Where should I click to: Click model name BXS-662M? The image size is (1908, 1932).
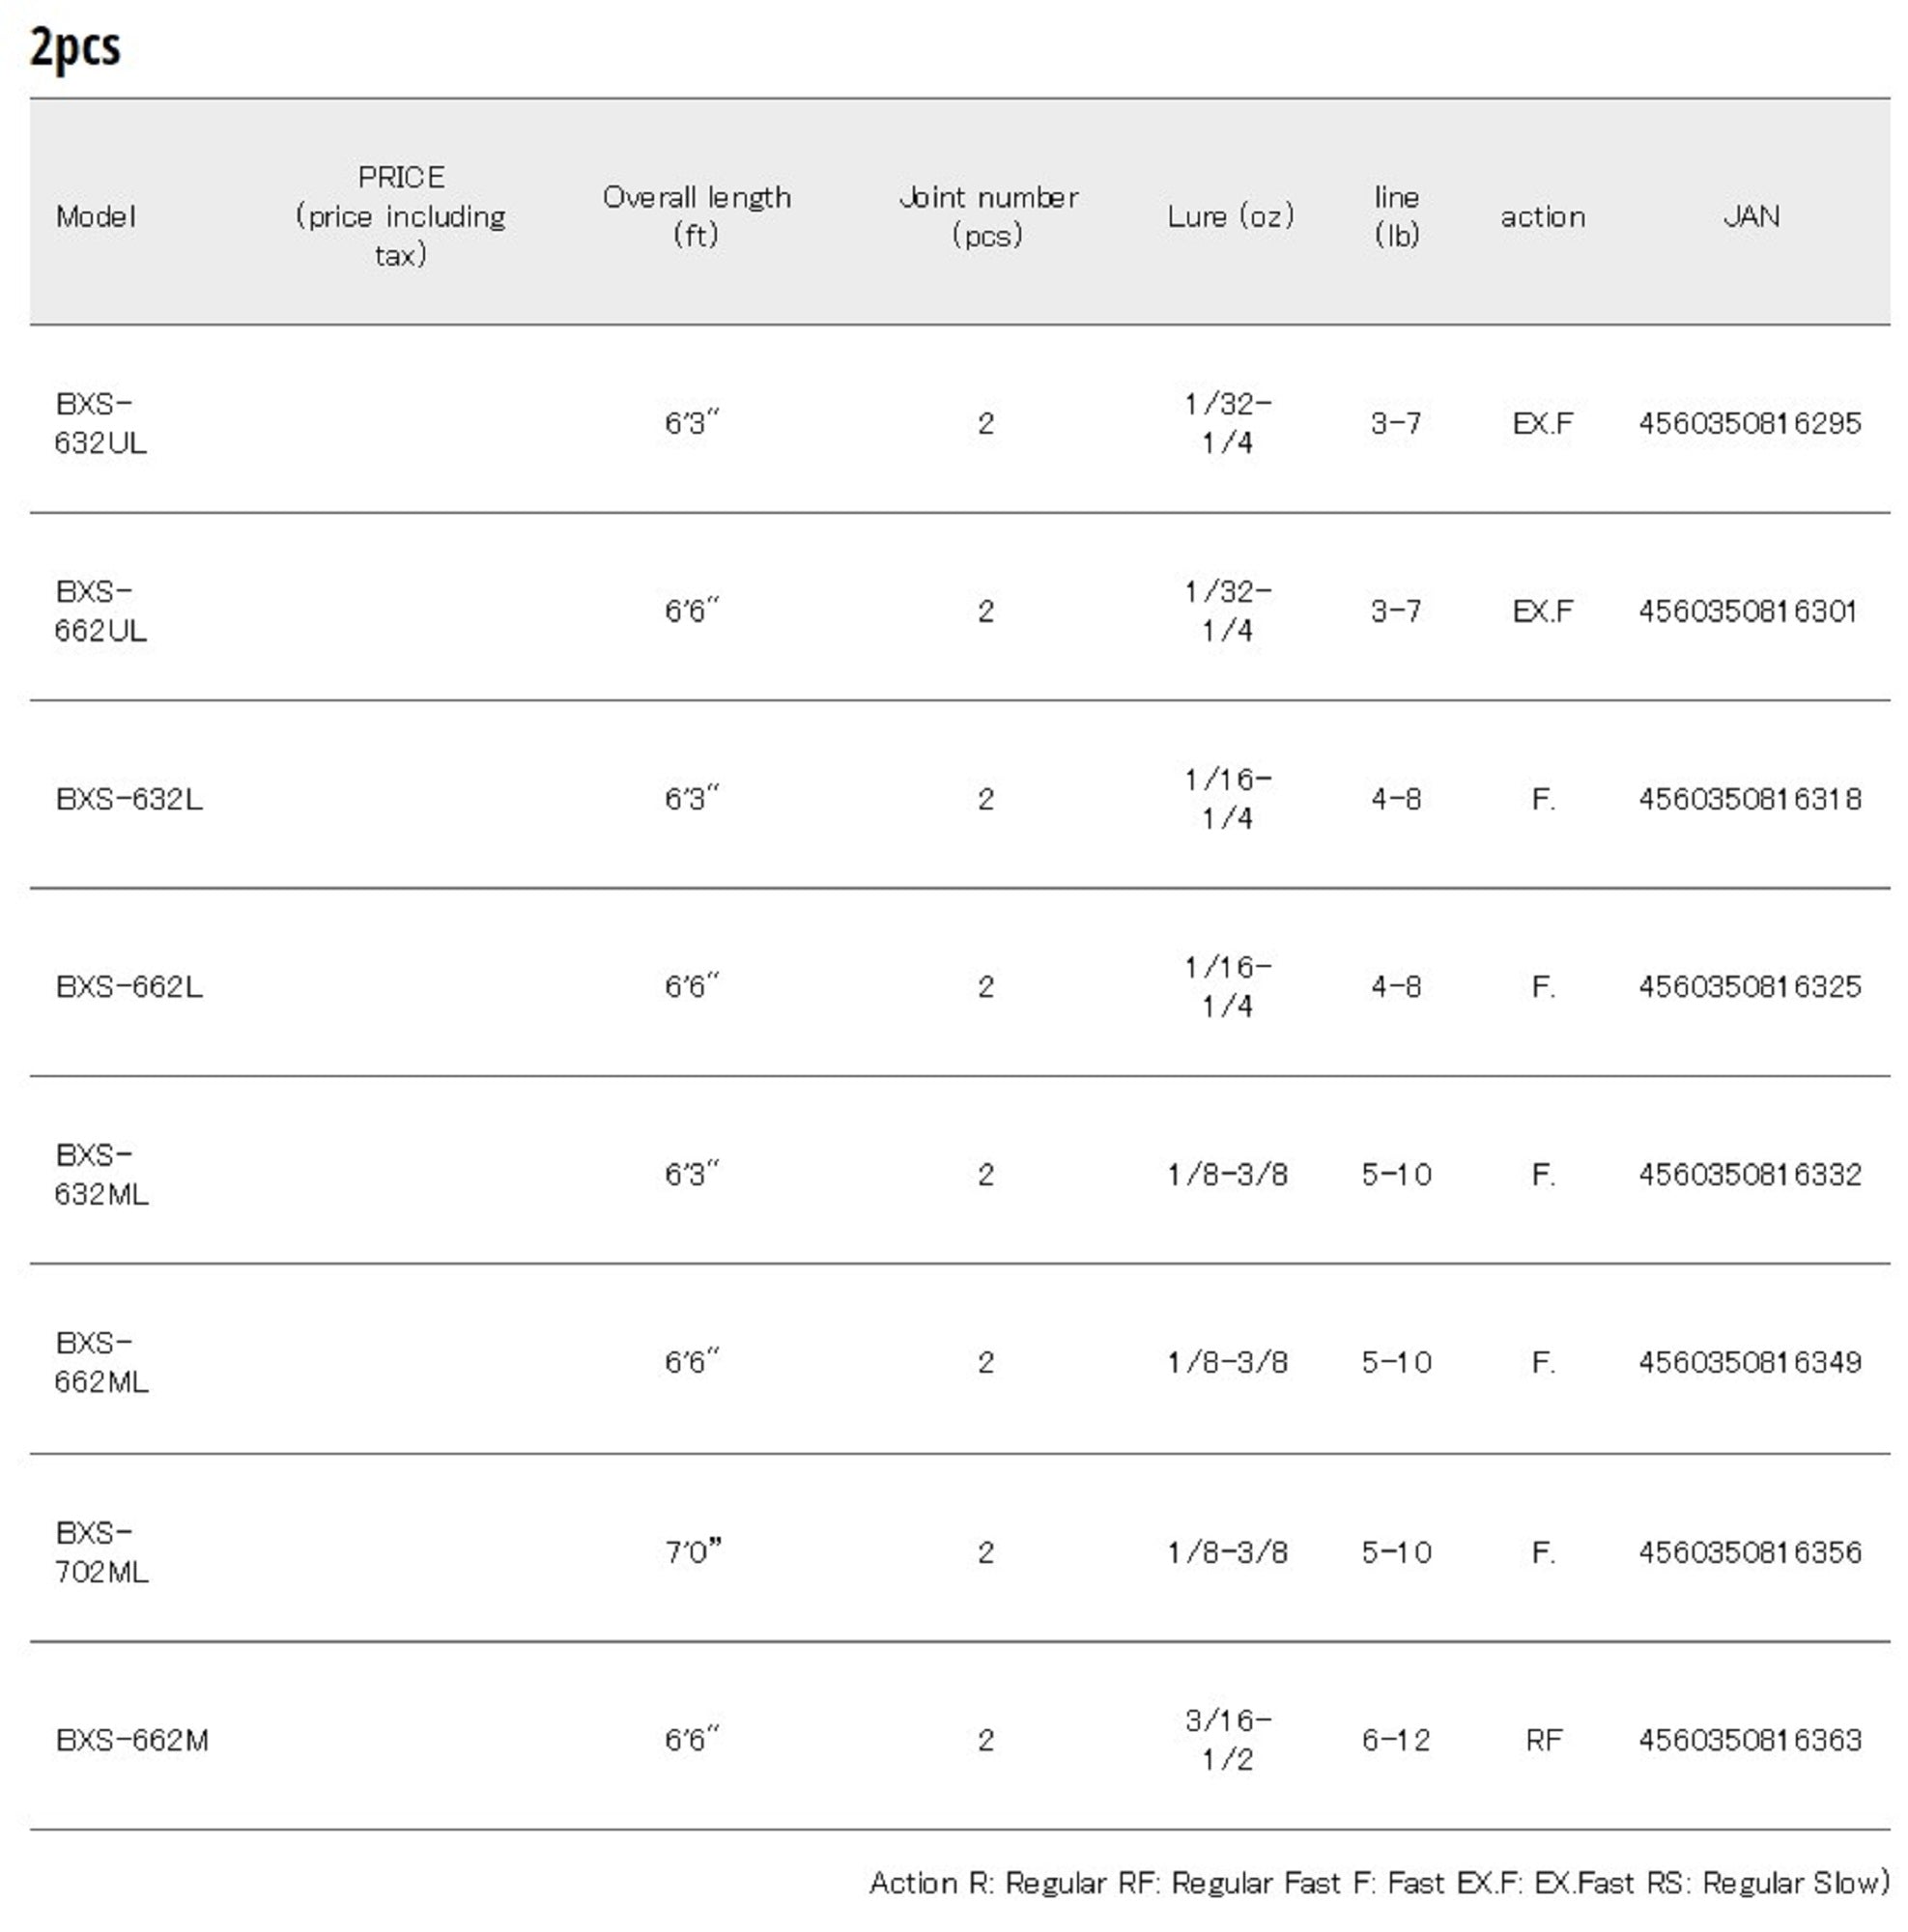click(132, 1740)
